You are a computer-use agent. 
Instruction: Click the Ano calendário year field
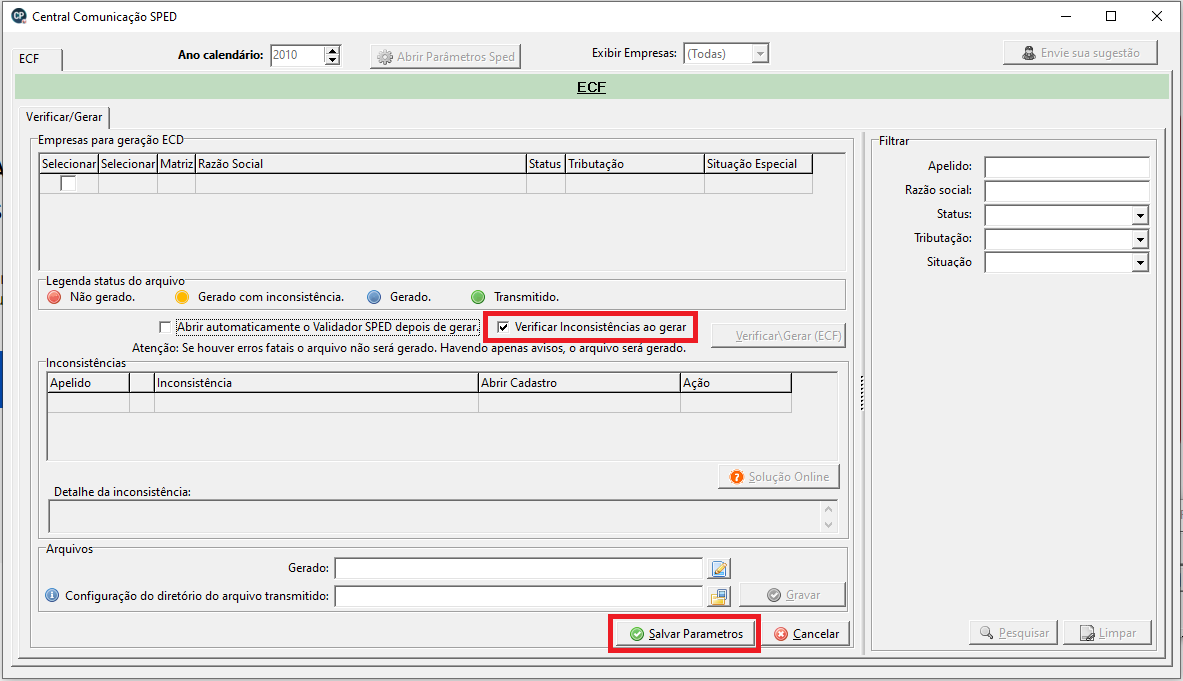[297, 55]
